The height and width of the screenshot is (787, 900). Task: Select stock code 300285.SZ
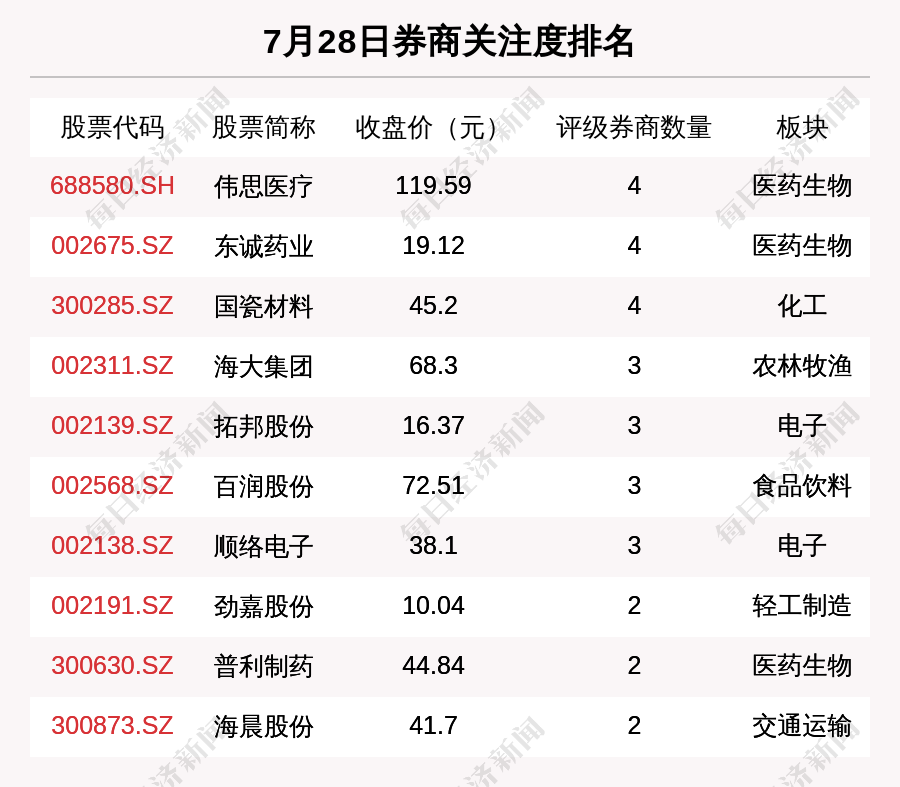(112, 306)
